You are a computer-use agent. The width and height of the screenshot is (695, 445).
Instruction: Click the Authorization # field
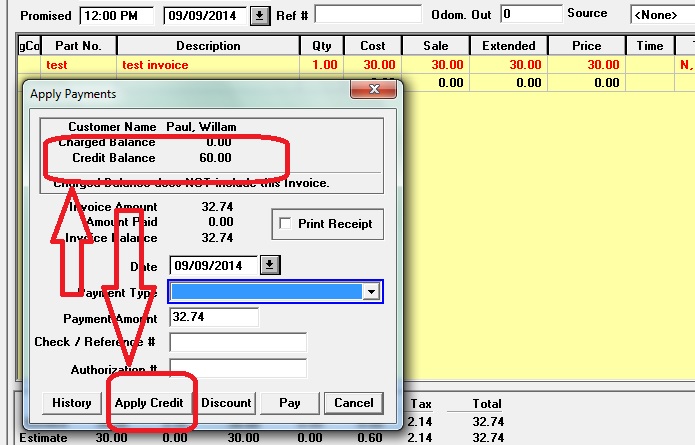click(x=238, y=368)
